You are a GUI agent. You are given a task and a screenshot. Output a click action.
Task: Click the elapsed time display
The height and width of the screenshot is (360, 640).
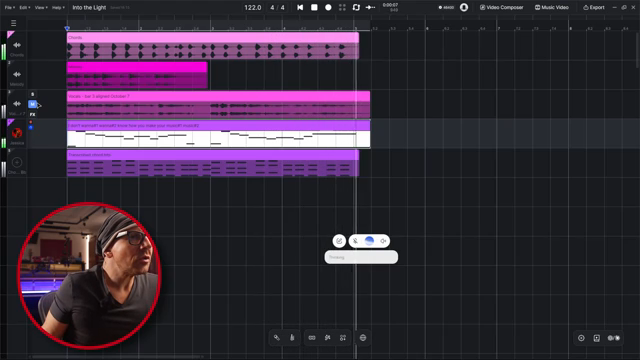[390, 7]
